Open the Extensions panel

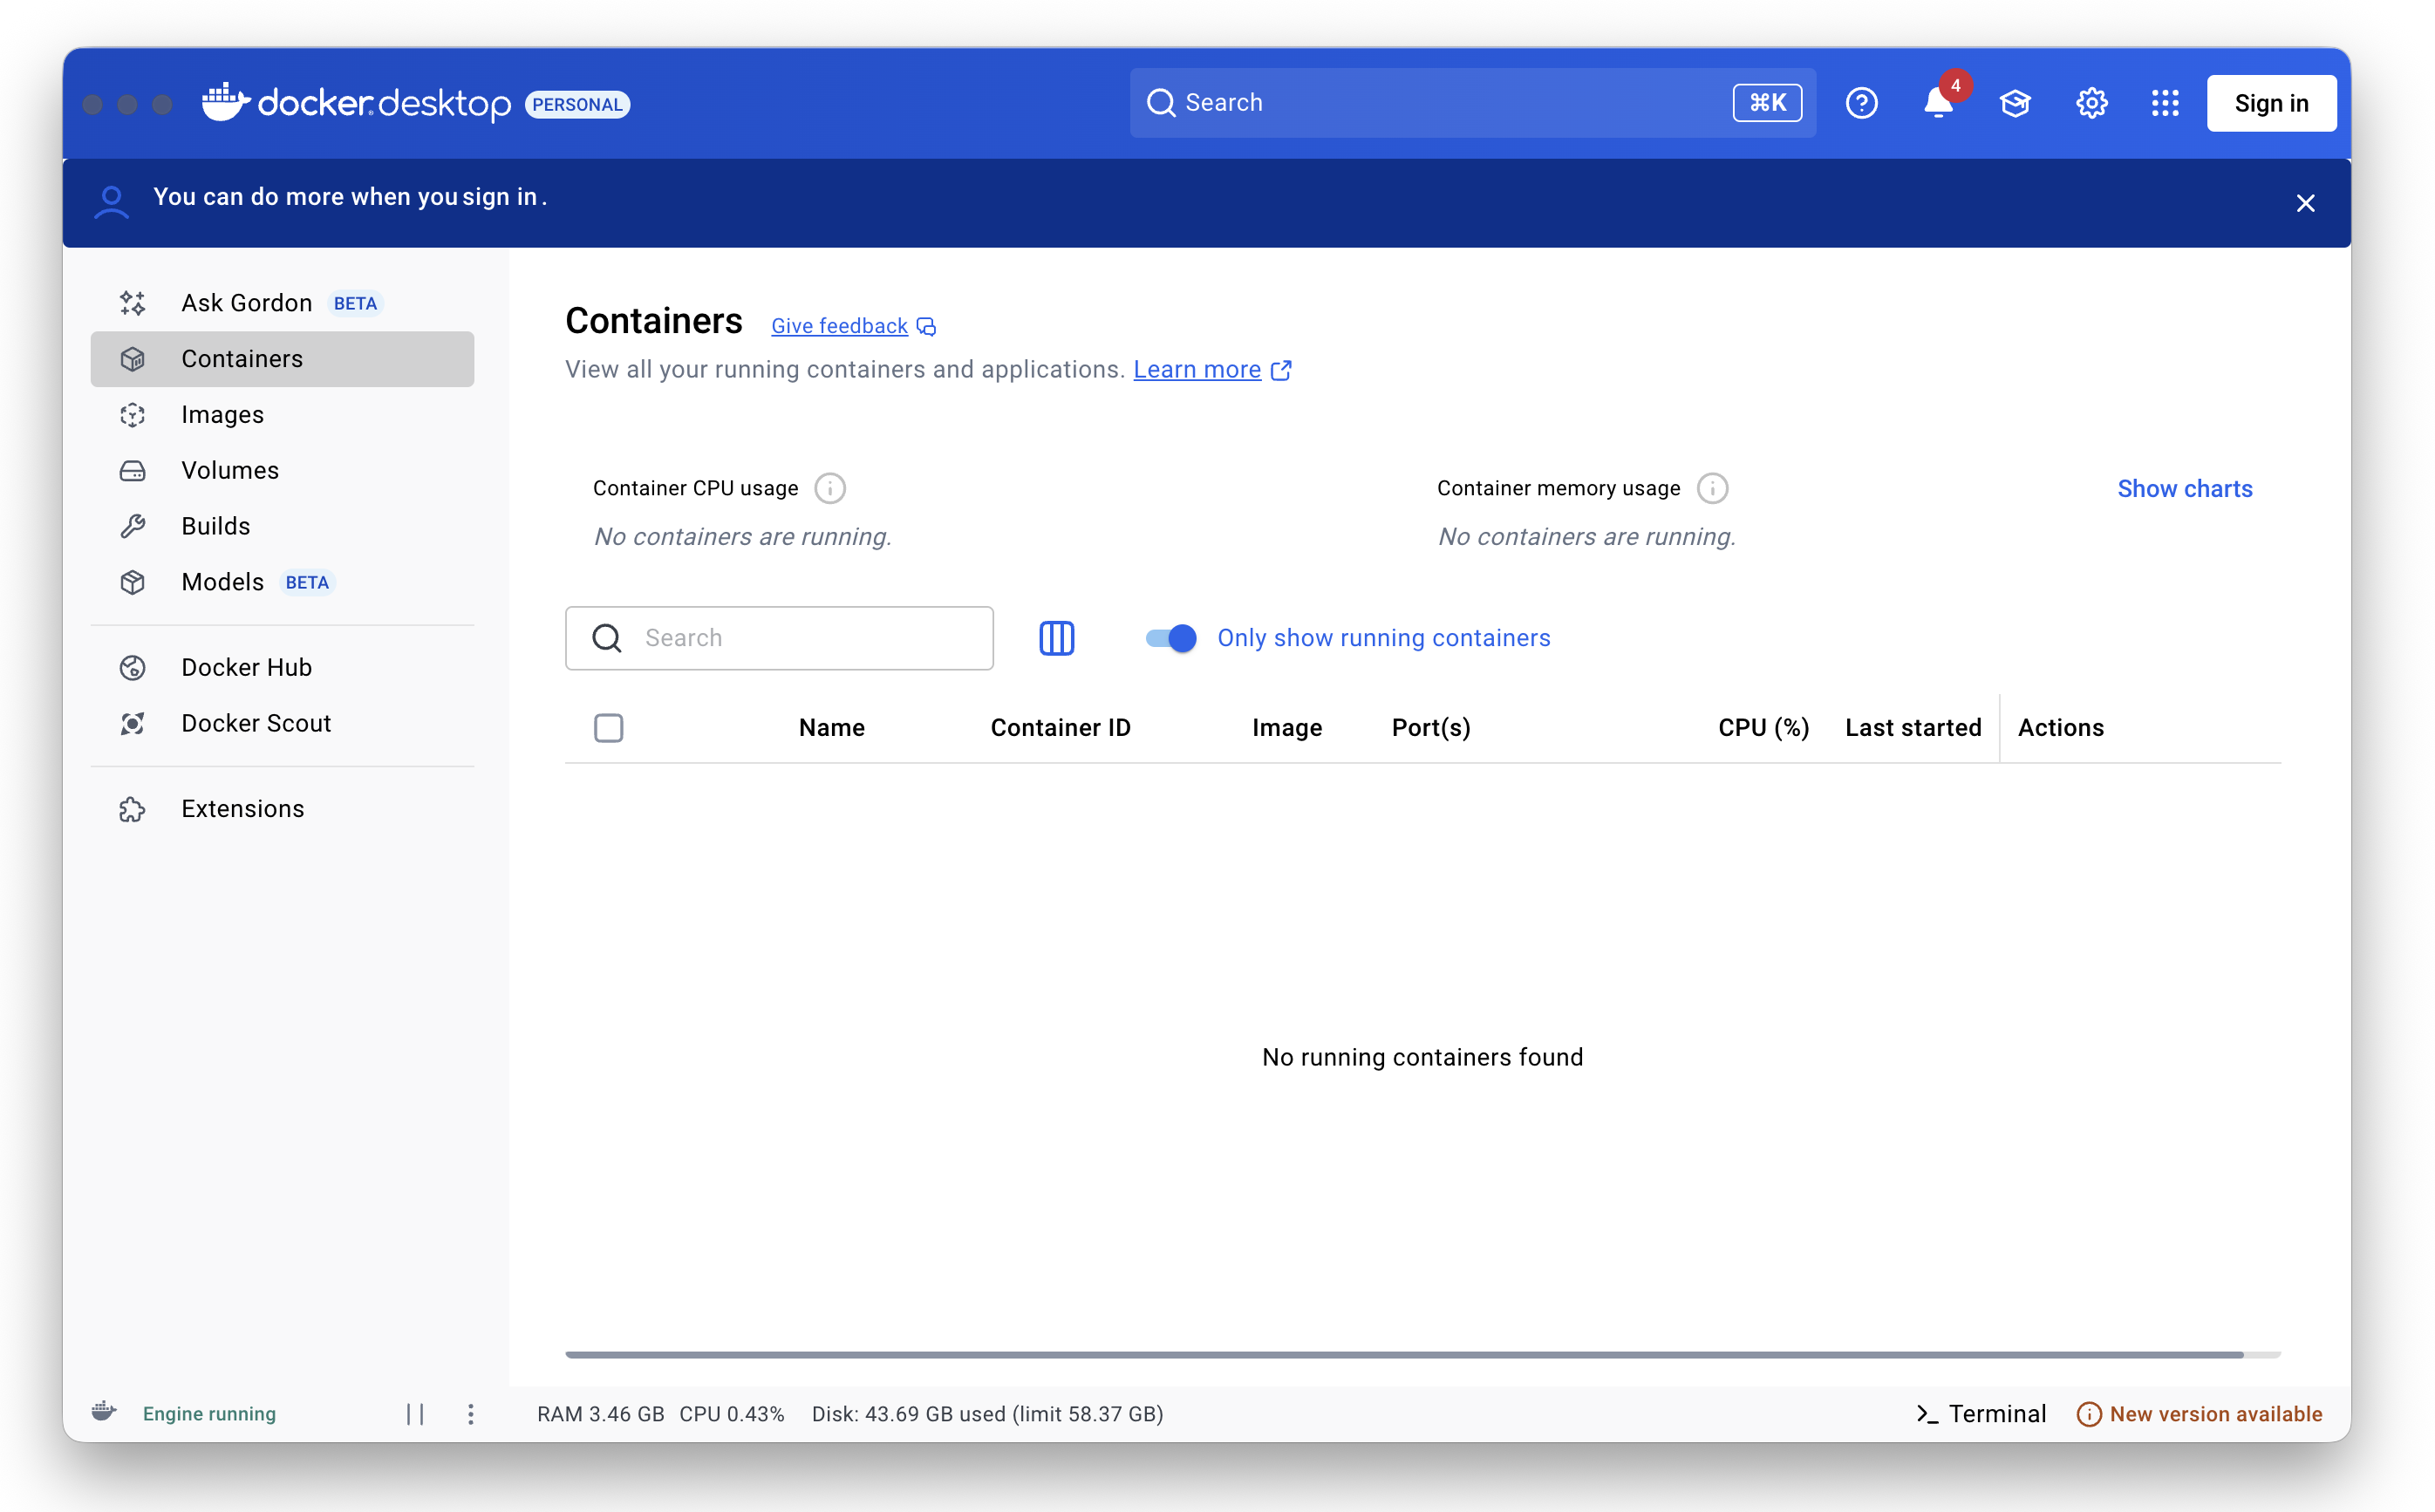point(242,808)
